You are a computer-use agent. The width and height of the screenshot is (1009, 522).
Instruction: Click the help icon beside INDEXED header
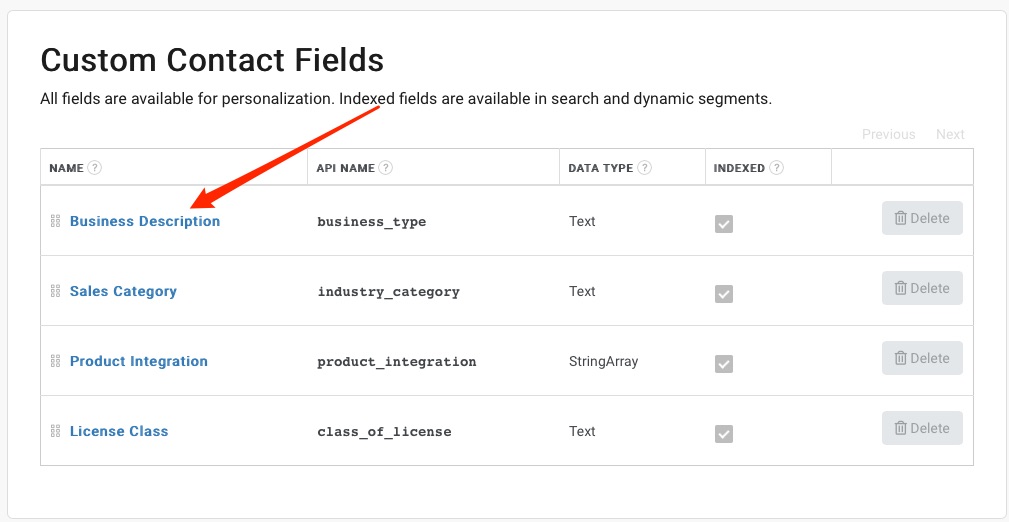777,168
